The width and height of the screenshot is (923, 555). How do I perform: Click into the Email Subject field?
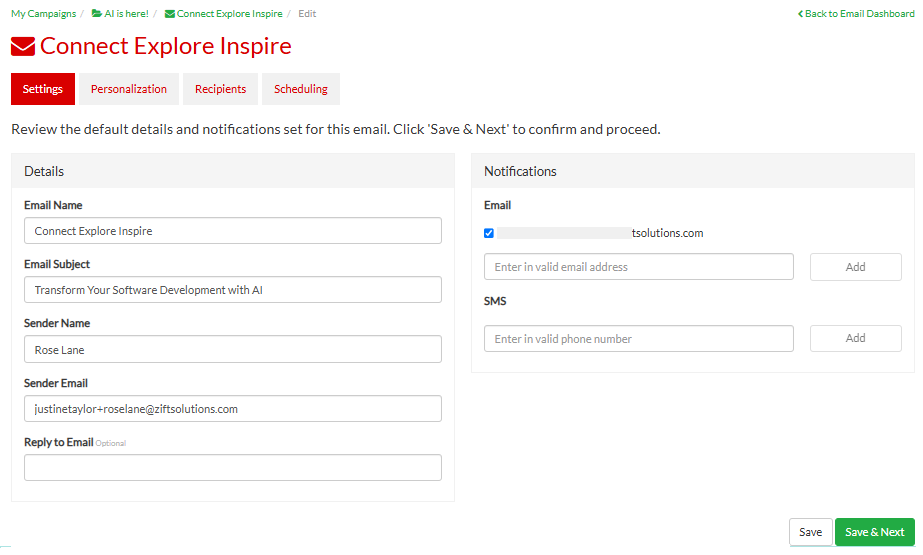click(x=233, y=290)
